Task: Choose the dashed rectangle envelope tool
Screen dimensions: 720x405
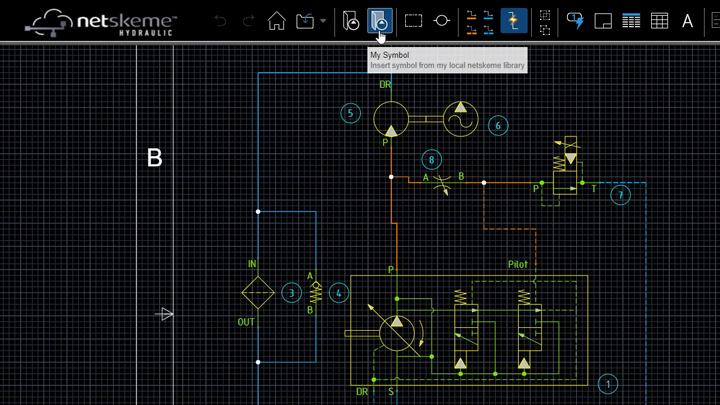Action: [x=413, y=21]
